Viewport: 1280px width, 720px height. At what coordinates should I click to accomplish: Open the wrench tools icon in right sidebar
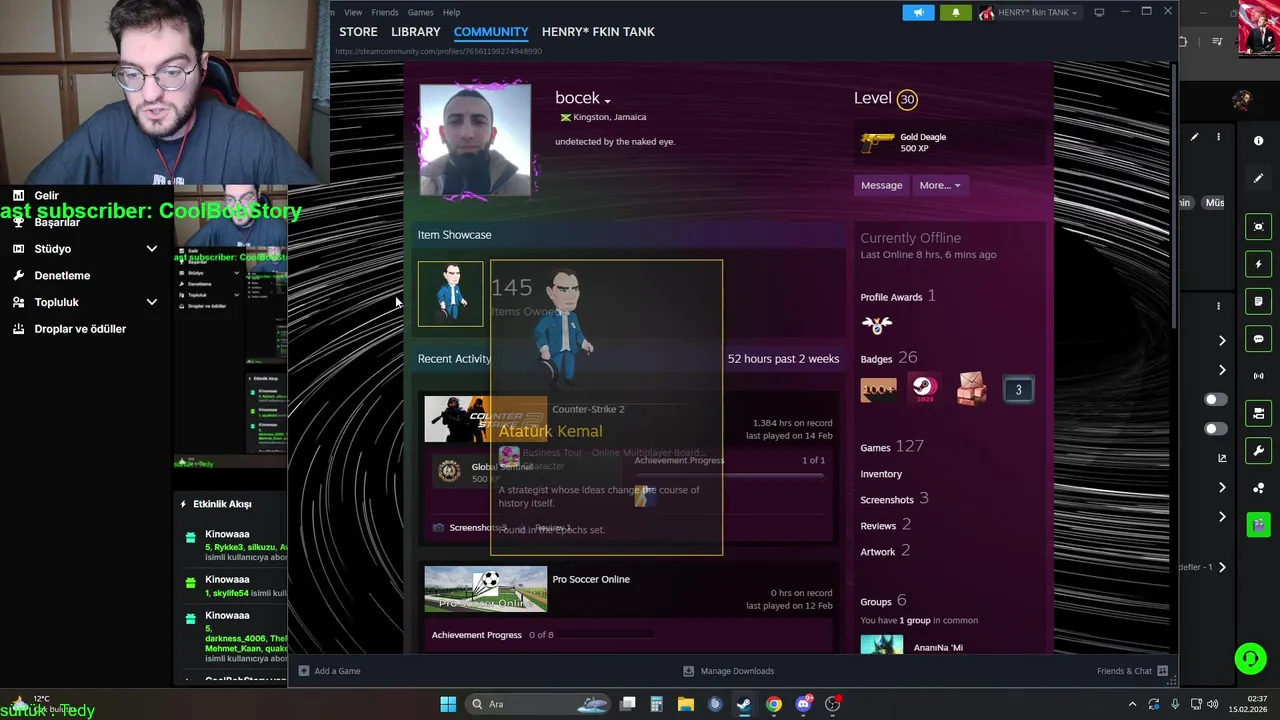pyautogui.click(x=1258, y=451)
